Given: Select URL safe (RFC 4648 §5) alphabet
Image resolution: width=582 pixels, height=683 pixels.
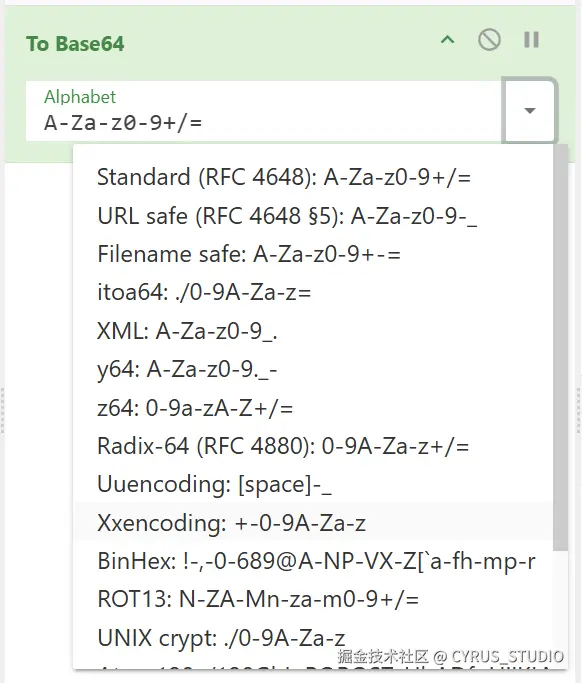Looking at the screenshot, I should point(313,216).
